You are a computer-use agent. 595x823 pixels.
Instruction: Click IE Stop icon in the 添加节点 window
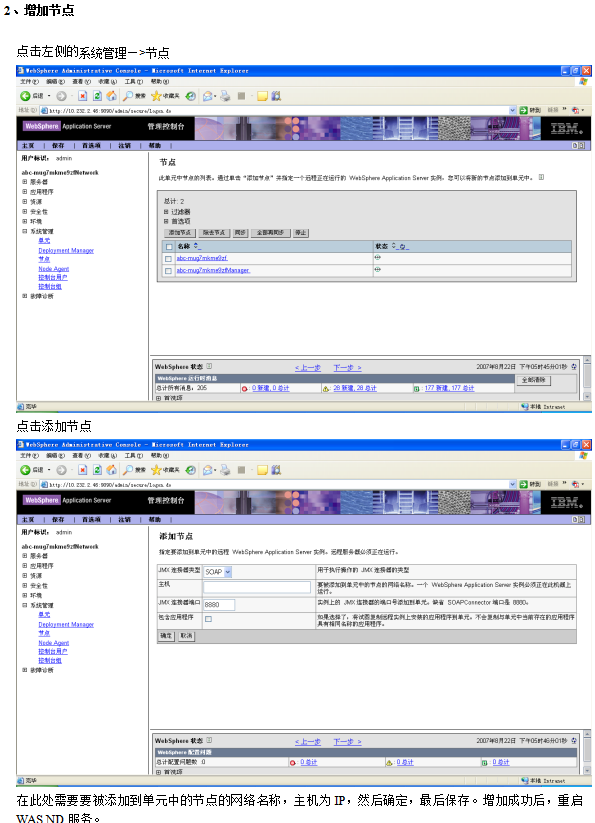click(x=82, y=470)
